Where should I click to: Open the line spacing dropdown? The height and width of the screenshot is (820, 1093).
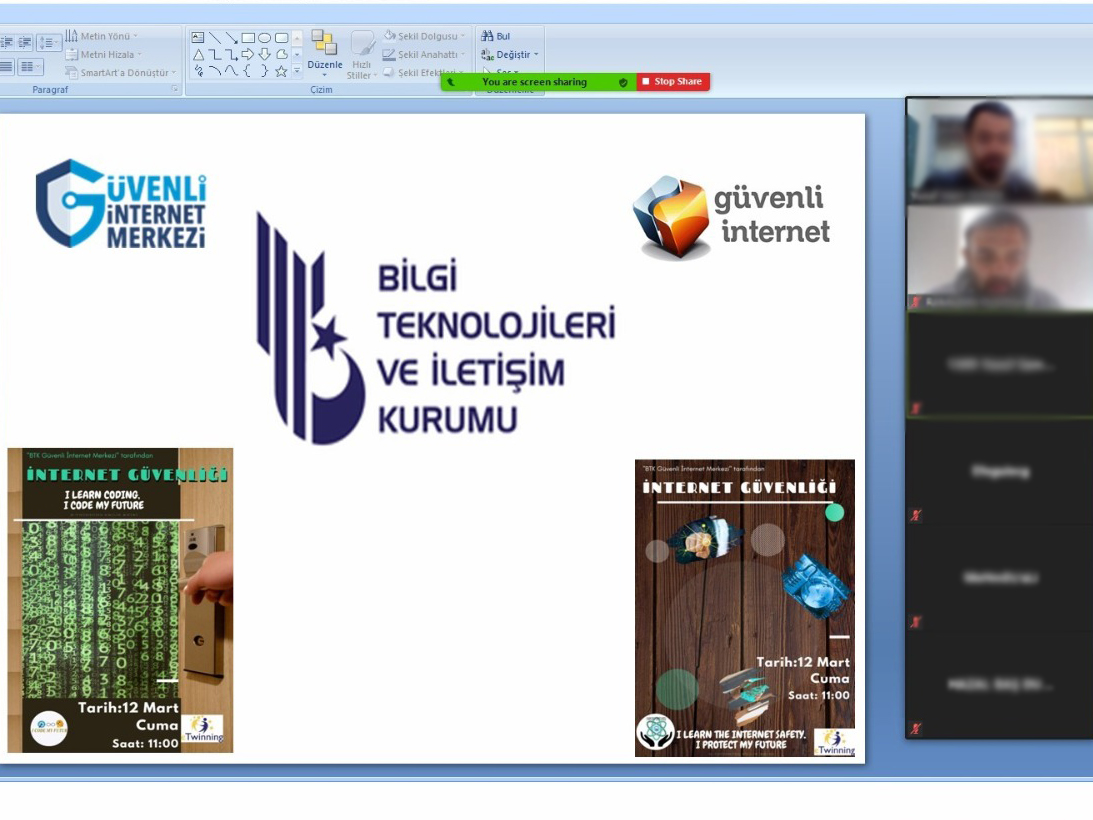pos(49,43)
